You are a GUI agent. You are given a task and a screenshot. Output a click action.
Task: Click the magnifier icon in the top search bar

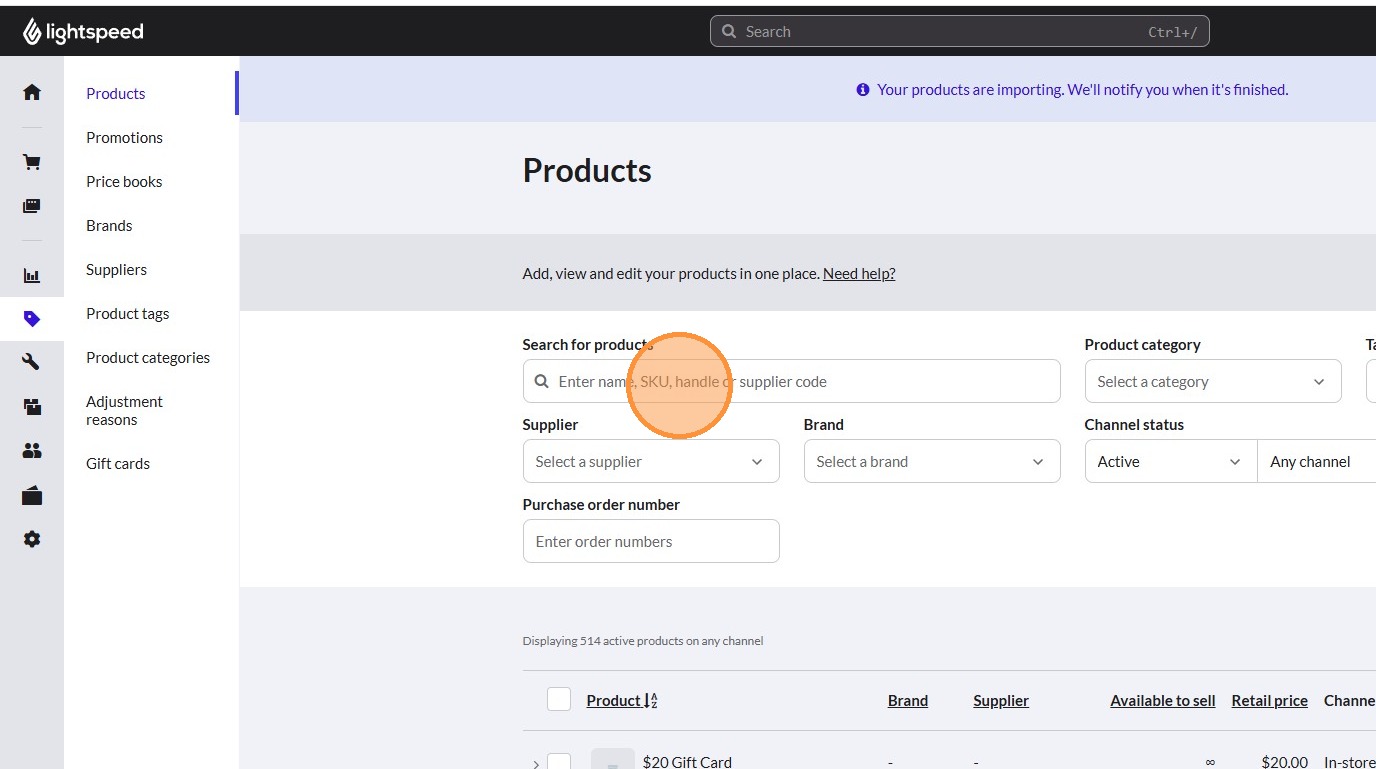click(x=729, y=32)
